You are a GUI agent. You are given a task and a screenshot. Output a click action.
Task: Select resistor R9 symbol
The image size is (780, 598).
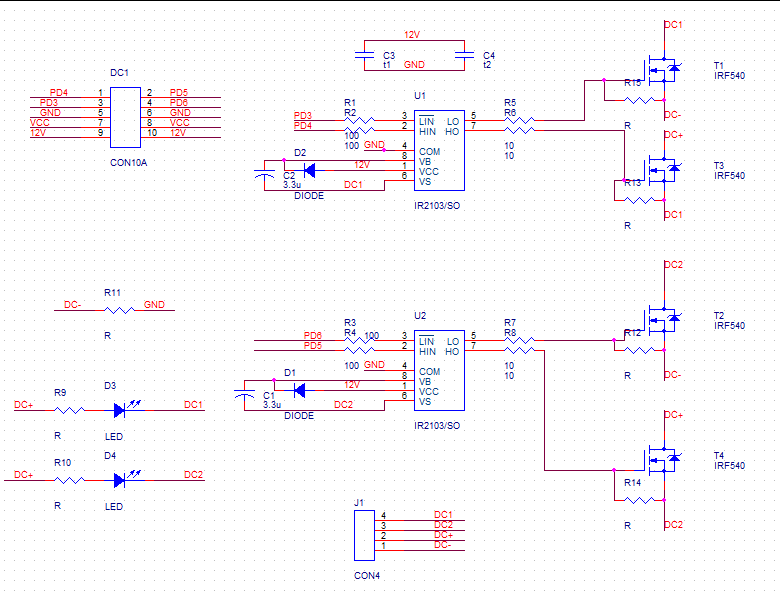[69, 410]
